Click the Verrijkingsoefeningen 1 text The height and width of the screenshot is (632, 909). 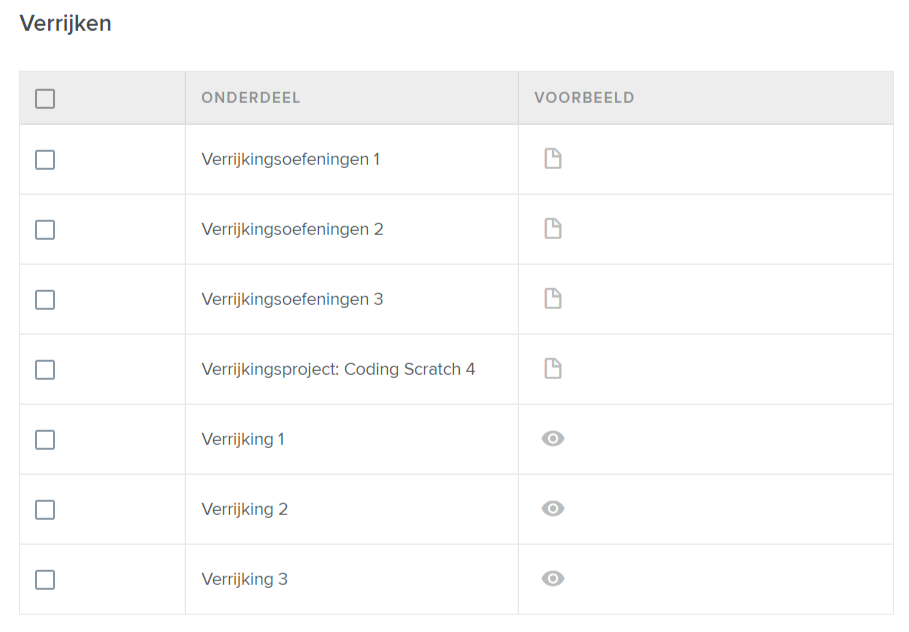pos(290,159)
